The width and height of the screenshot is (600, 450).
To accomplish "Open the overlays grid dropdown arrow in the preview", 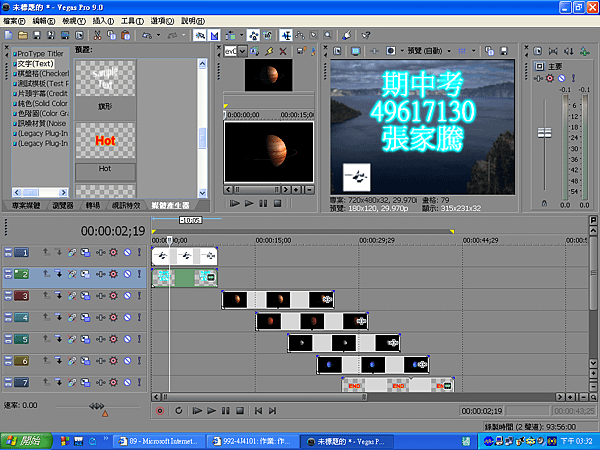I will (x=473, y=51).
